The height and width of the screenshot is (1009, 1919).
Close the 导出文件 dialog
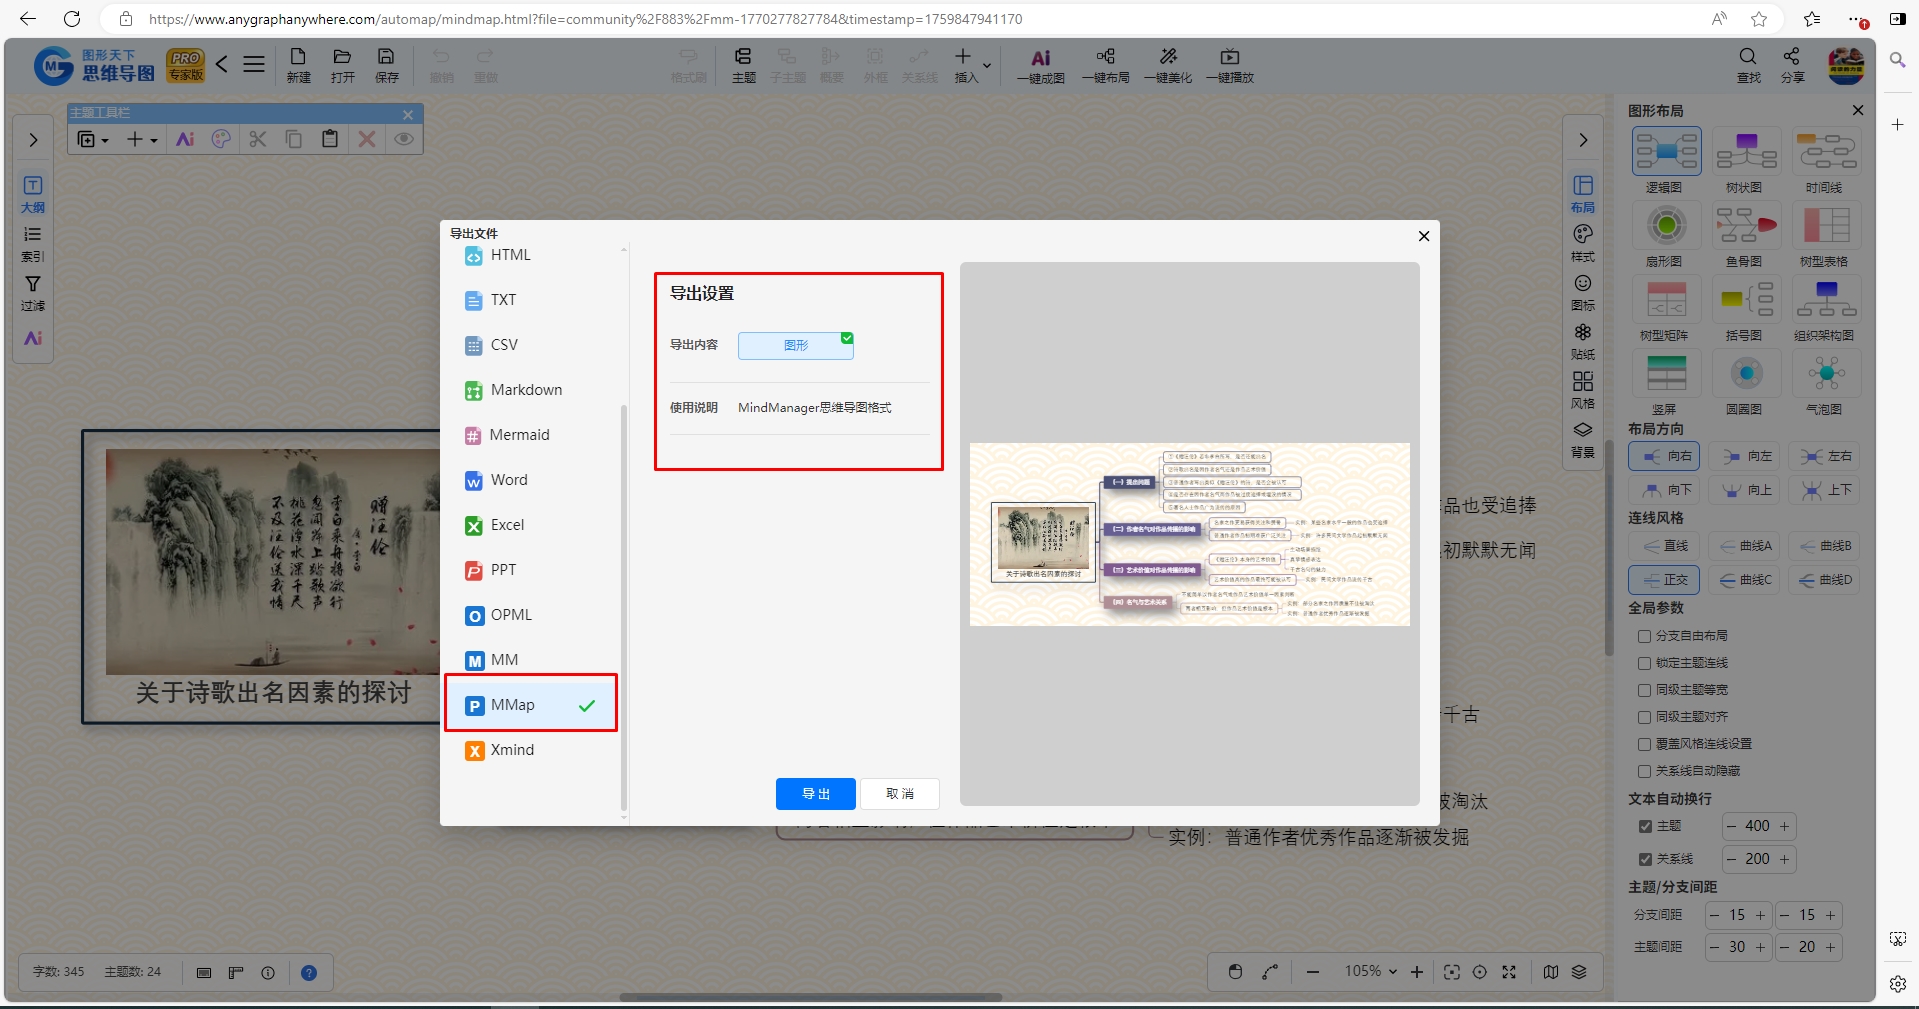(x=1424, y=236)
